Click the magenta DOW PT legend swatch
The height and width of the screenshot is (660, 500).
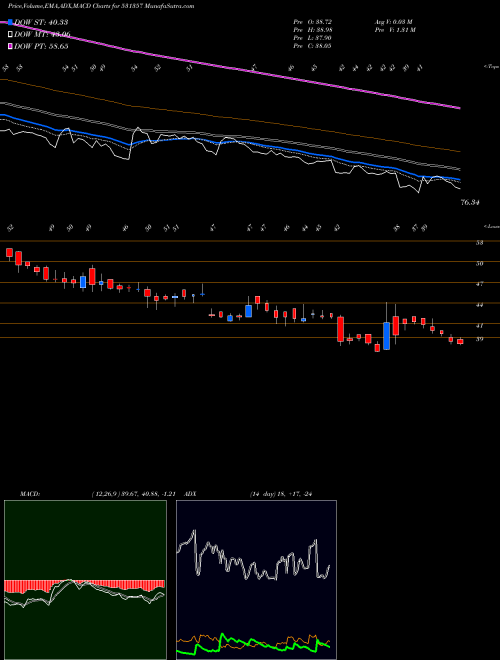[x=10, y=46]
